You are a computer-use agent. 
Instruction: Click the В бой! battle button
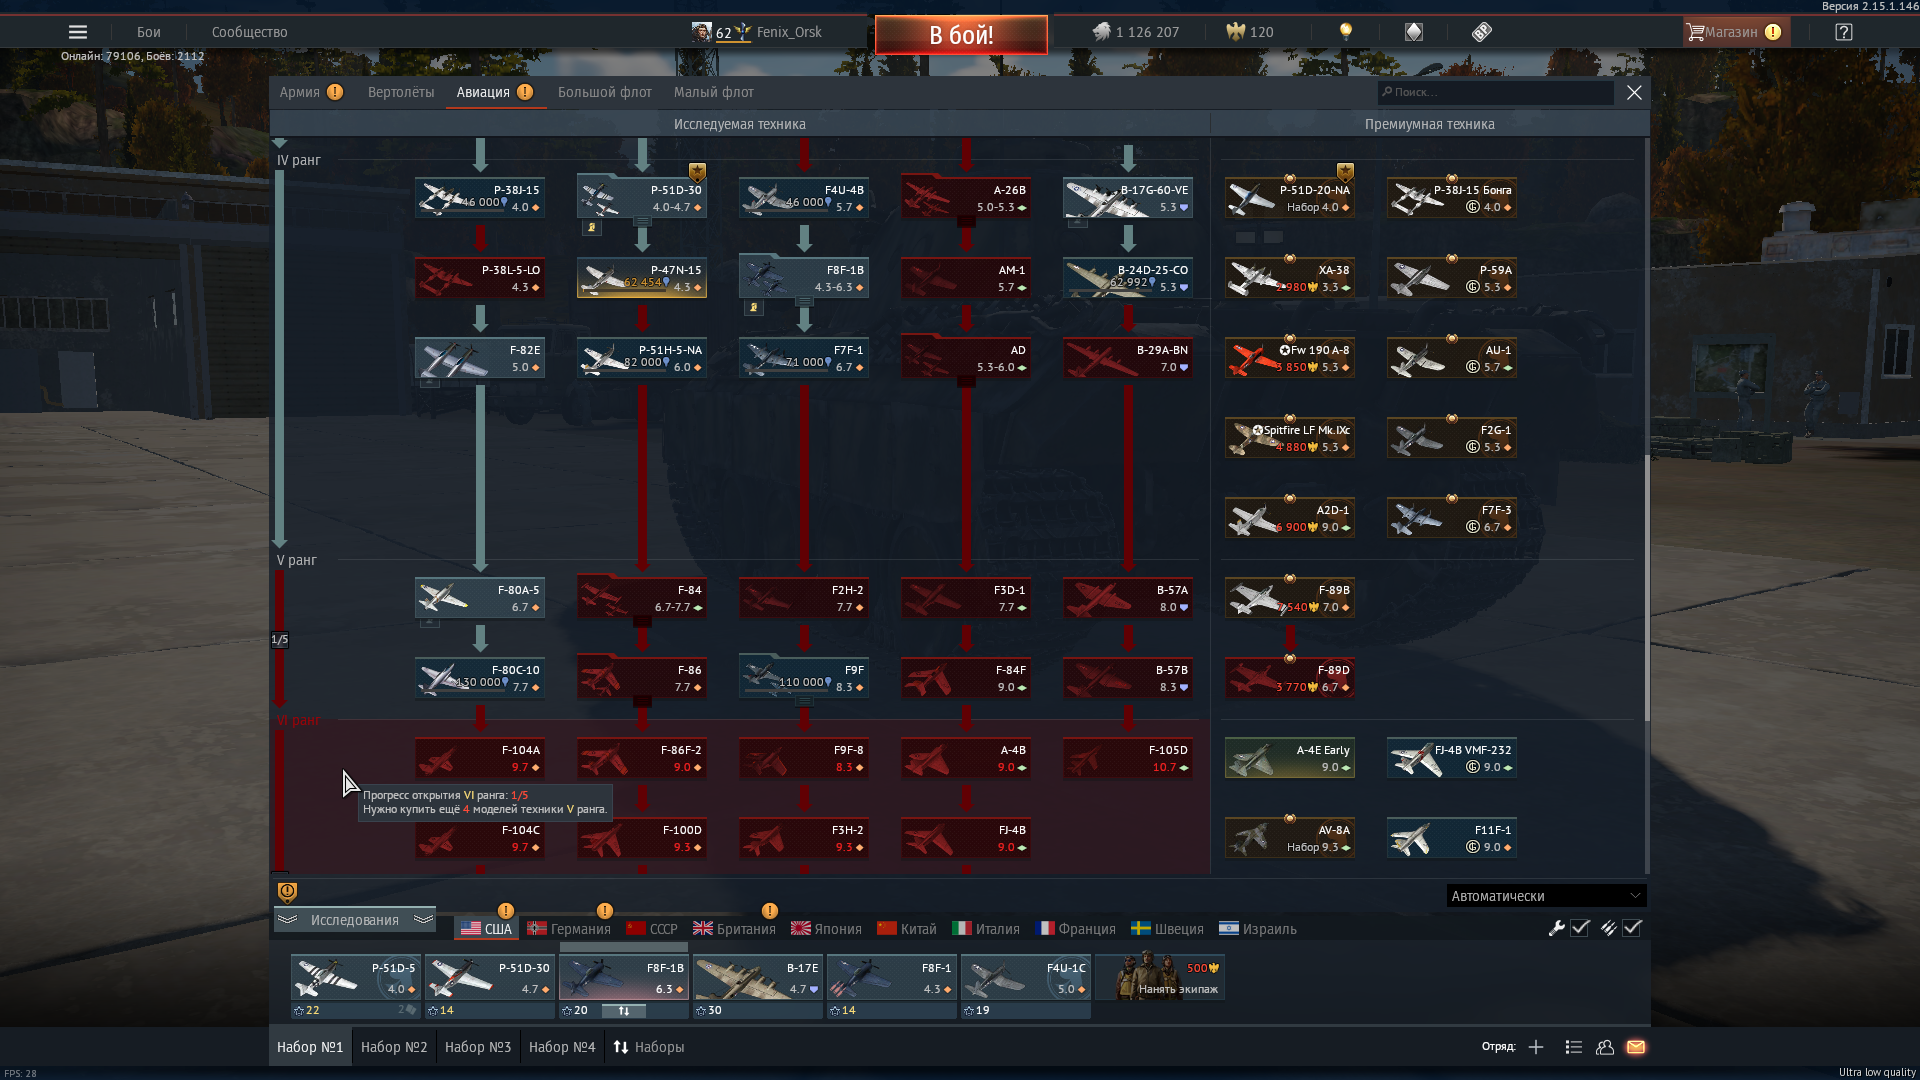961,35
